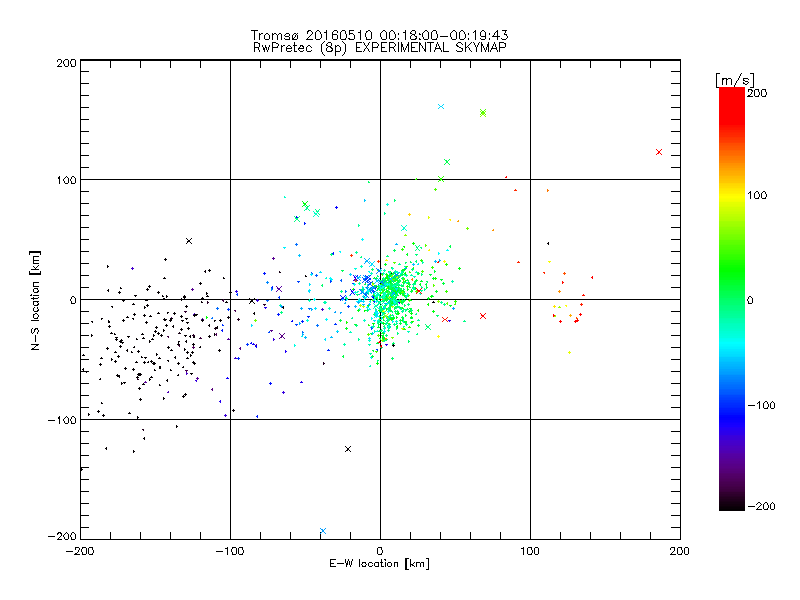Click the cyan cross marker near plot top
The width and height of the screenshot is (800, 600).
[x=441, y=107]
